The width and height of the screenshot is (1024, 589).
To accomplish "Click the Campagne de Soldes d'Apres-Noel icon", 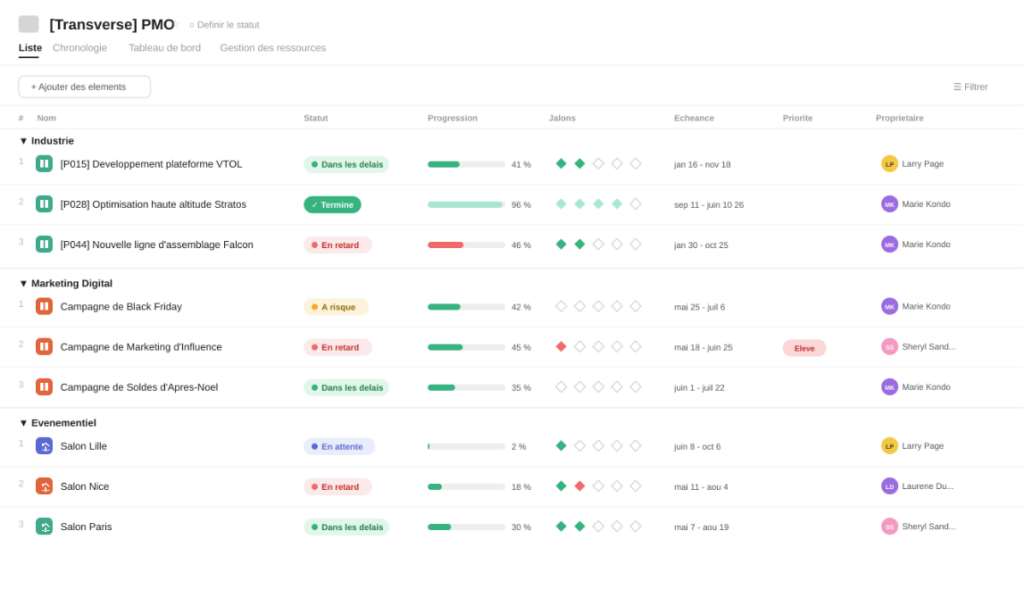I will click(x=44, y=387).
